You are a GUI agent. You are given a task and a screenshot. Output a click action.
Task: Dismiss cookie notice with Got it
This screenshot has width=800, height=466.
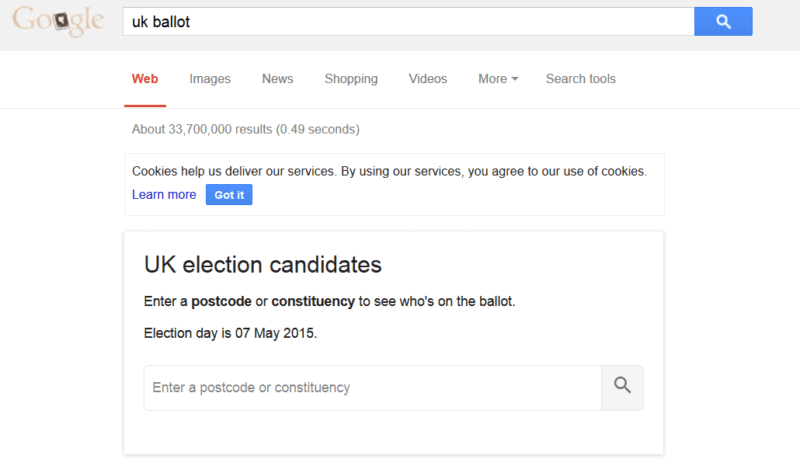[x=229, y=195]
